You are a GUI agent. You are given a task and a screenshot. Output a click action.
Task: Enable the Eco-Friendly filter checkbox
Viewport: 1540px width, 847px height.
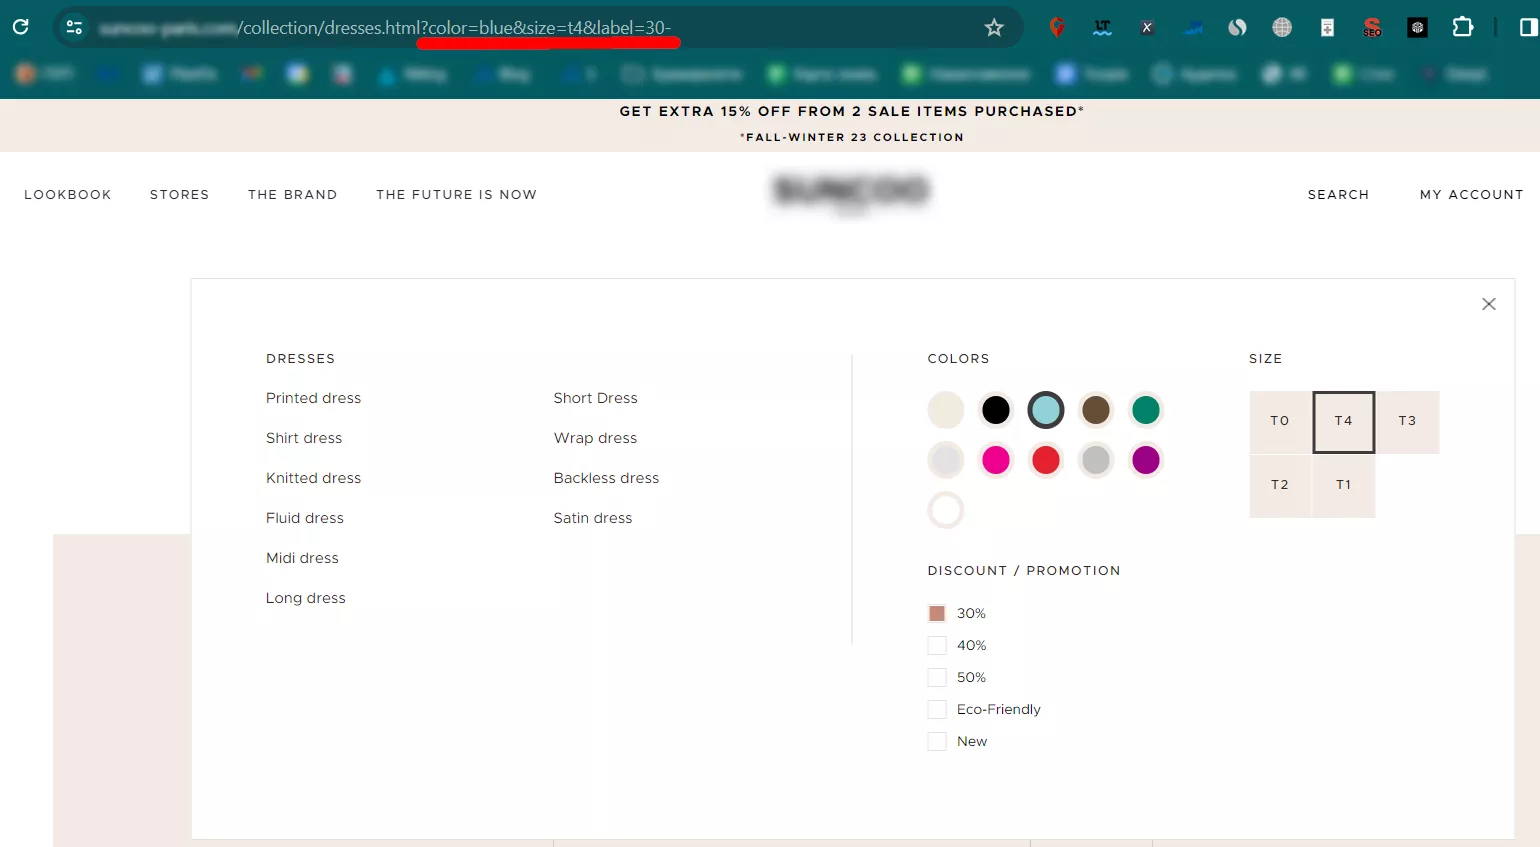point(937,709)
